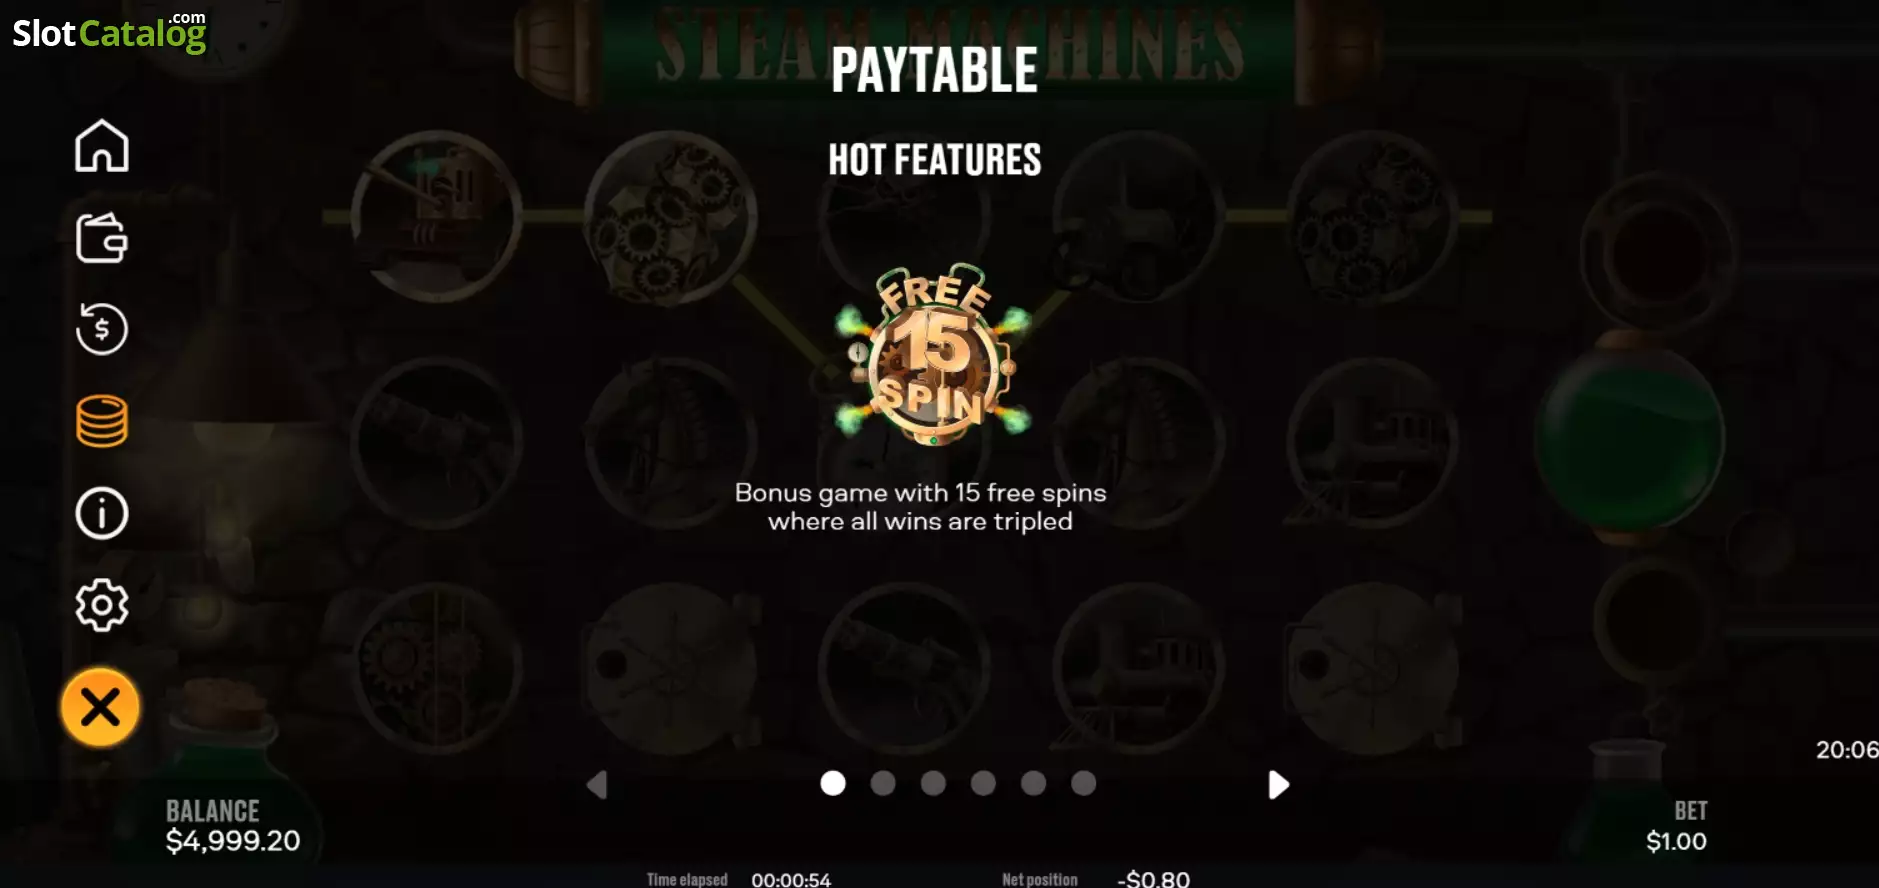Go to previous paytable page arrow

click(x=597, y=785)
